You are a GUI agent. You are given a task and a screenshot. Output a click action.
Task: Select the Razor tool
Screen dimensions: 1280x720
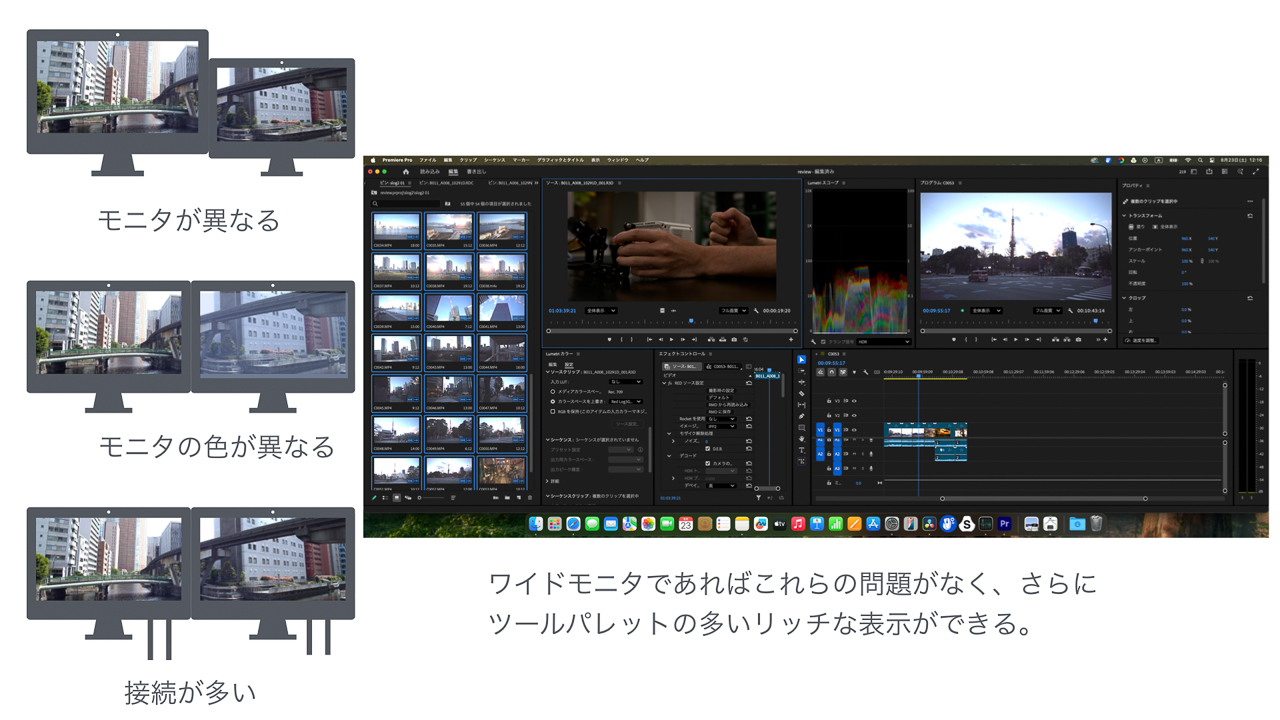(x=801, y=393)
